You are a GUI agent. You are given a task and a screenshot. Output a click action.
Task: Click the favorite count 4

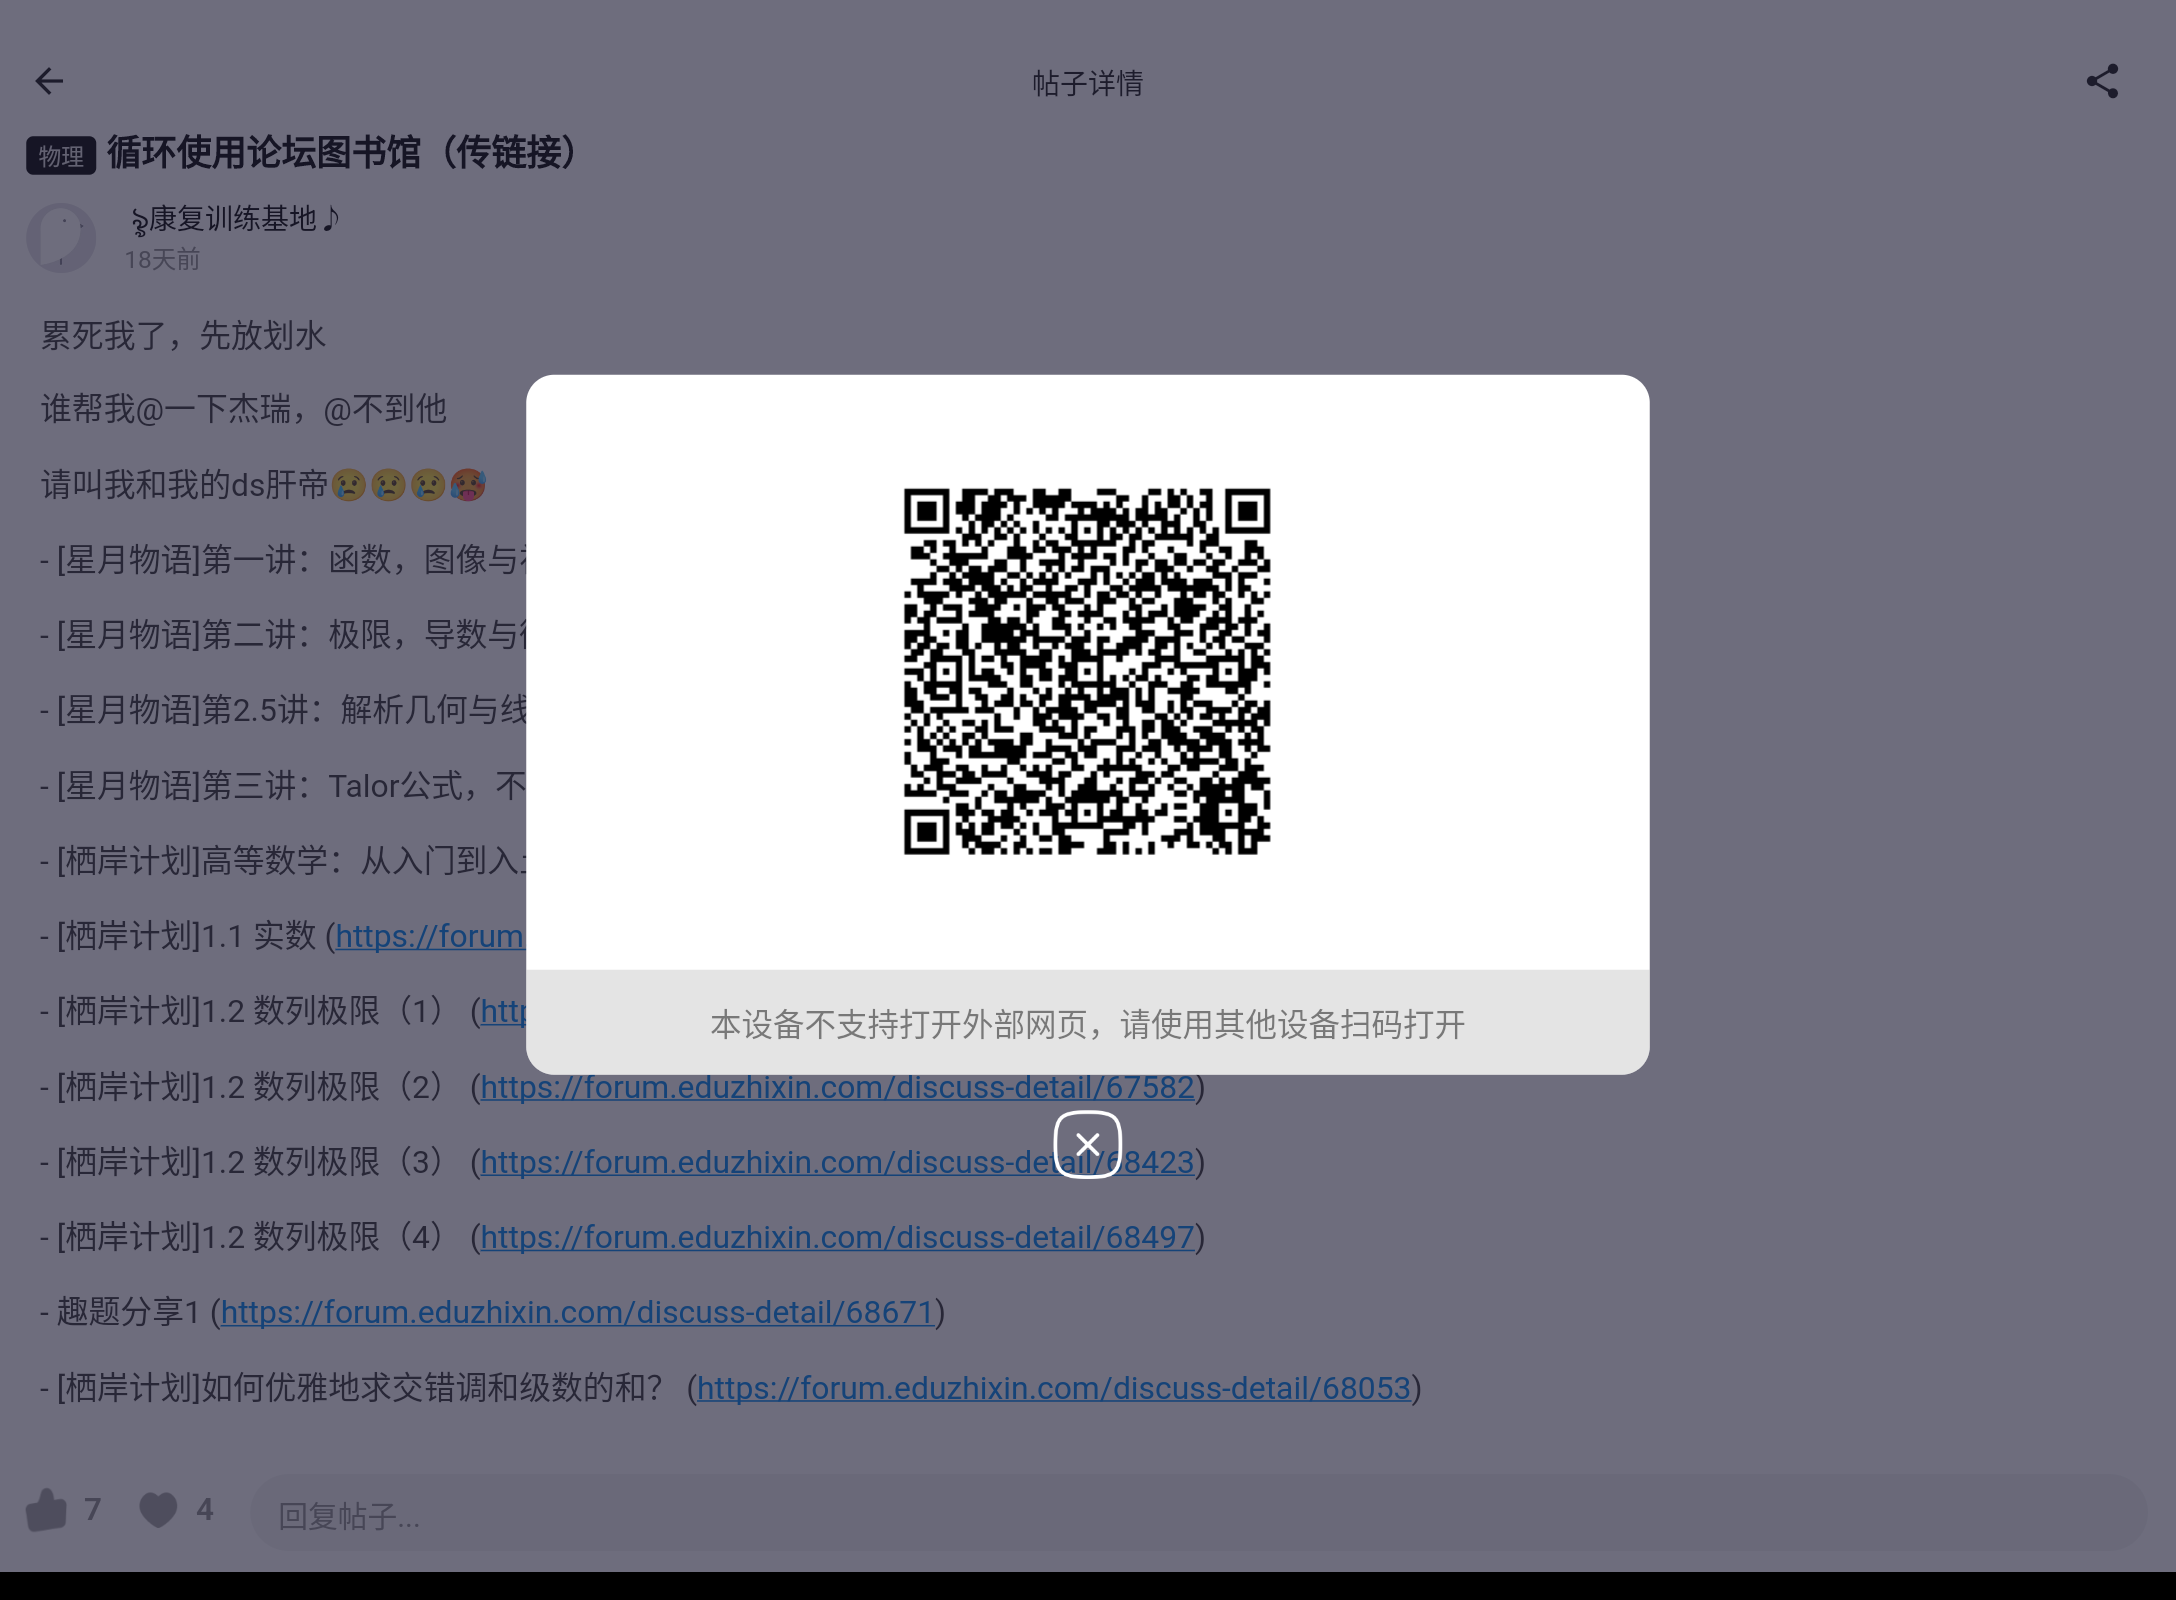tap(205, 1509)
